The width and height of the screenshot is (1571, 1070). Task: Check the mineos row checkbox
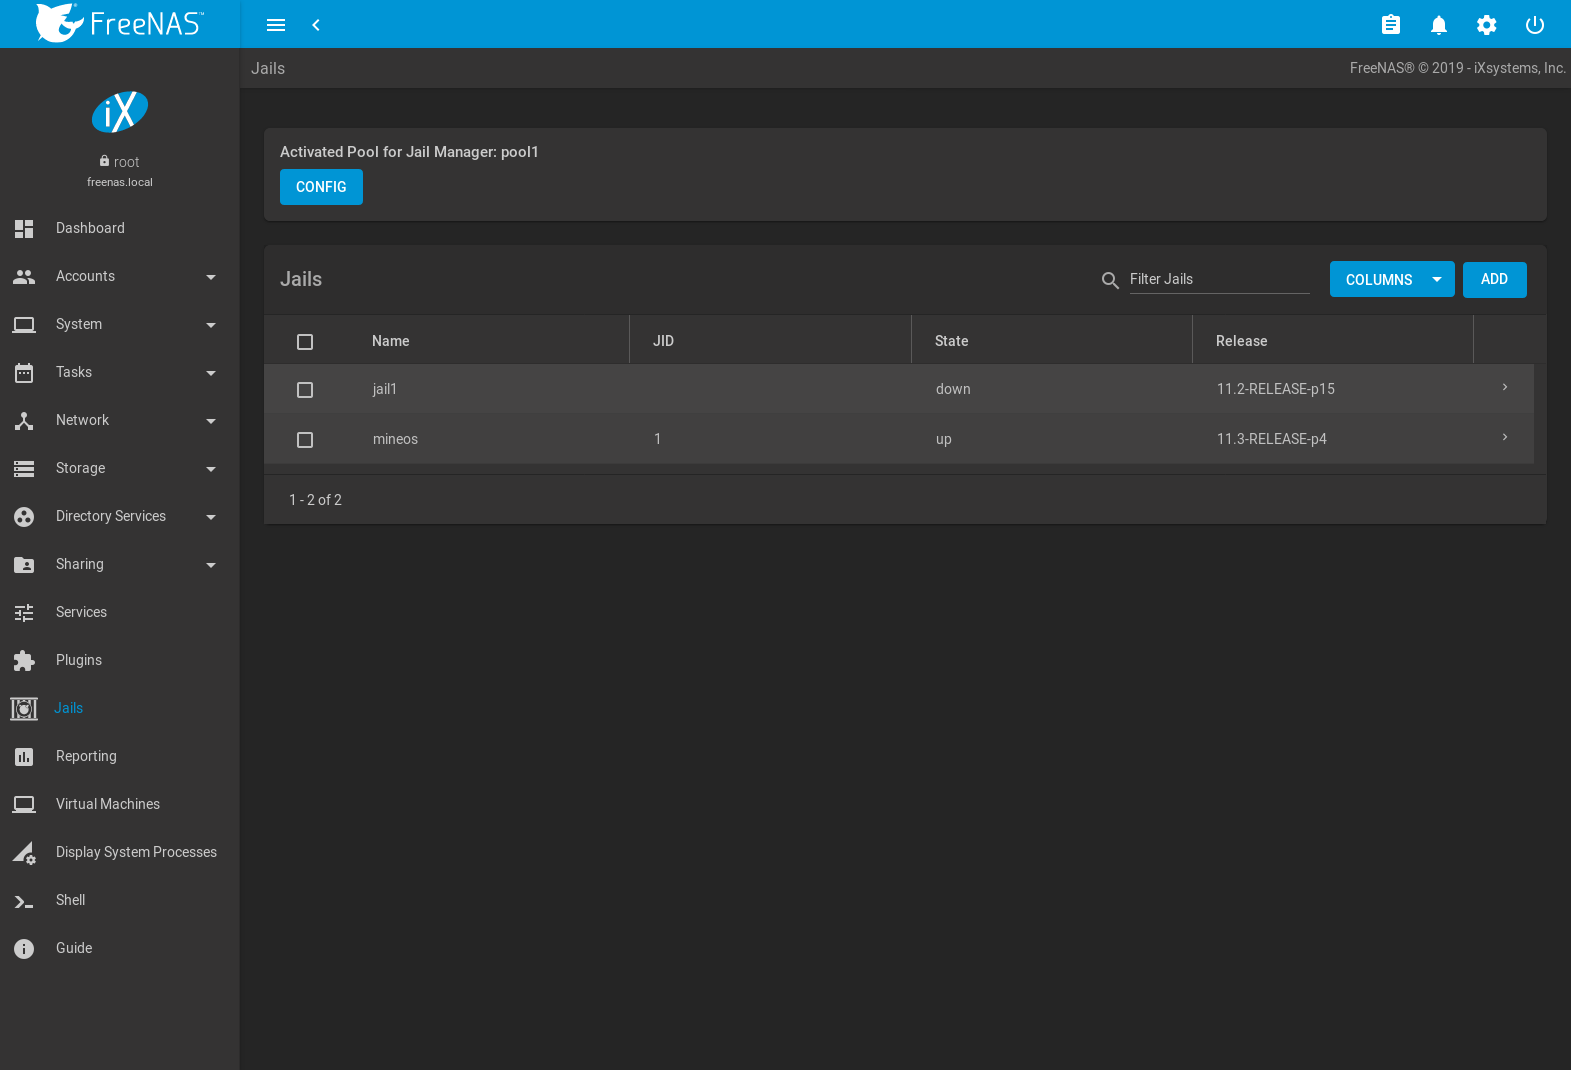[305, 440]
